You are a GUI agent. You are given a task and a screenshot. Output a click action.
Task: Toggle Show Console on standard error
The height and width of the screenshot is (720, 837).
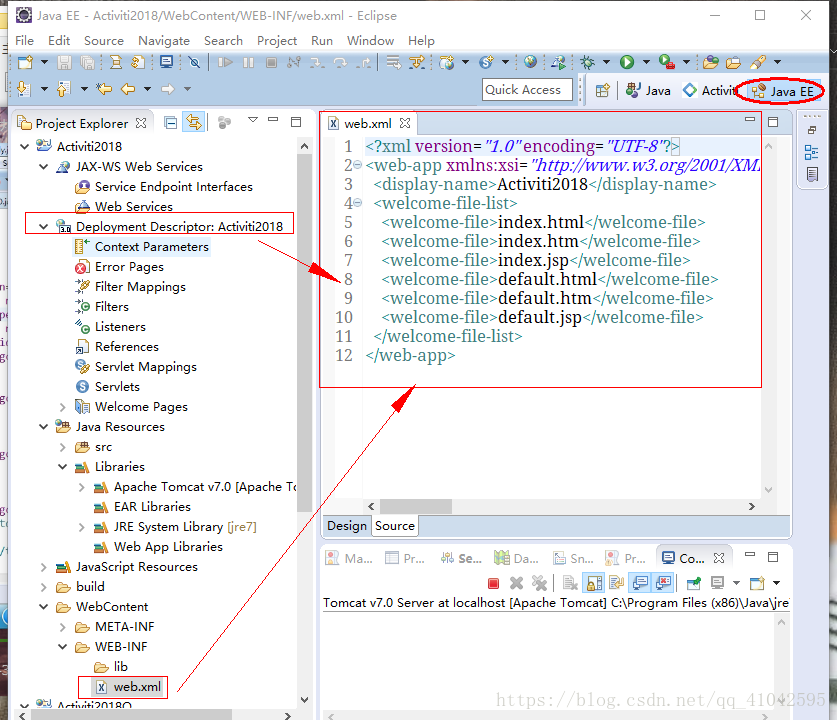click(x=663, y=583)
